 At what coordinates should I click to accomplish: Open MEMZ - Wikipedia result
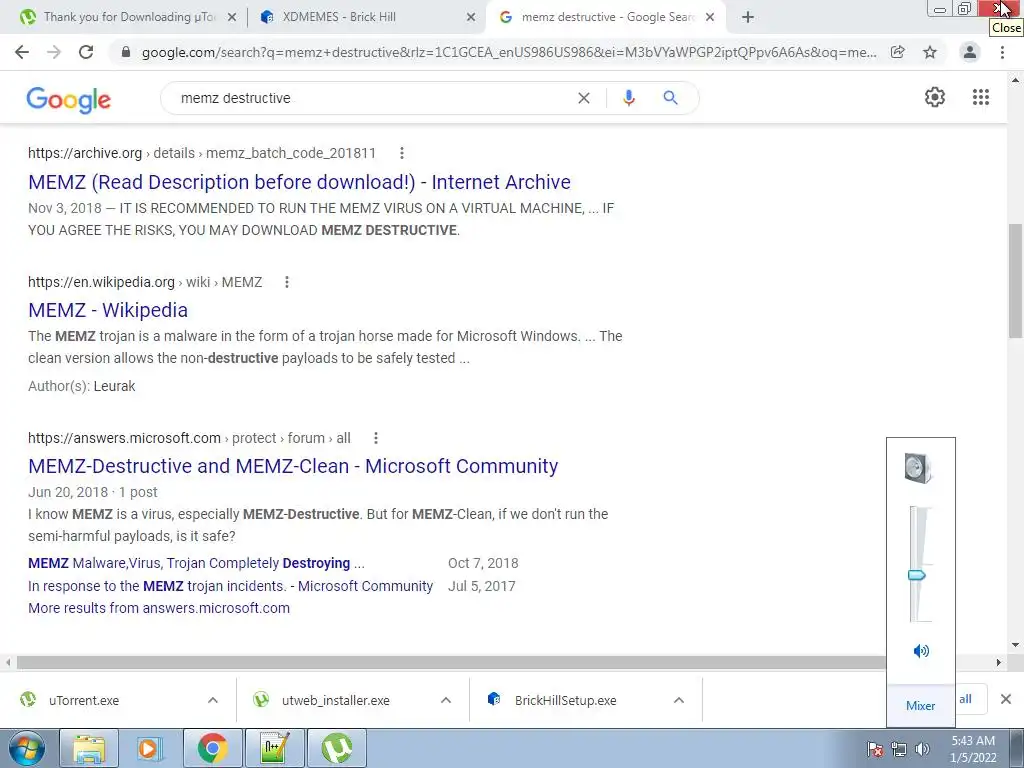108,310
